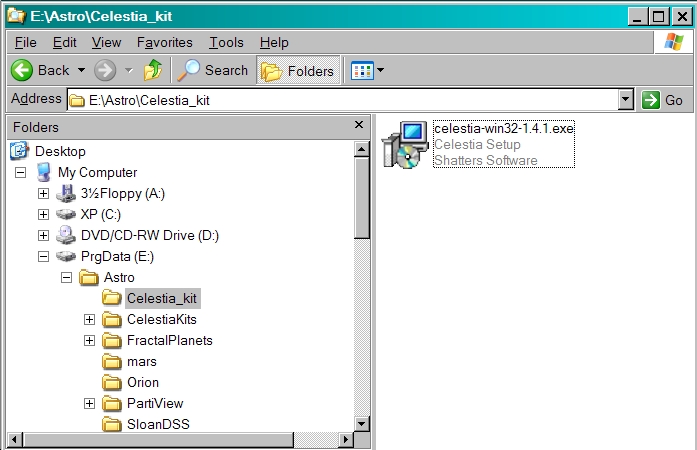Click the SloanDSS folder icon
Screen dimensions: 697x450
(112, 424)
